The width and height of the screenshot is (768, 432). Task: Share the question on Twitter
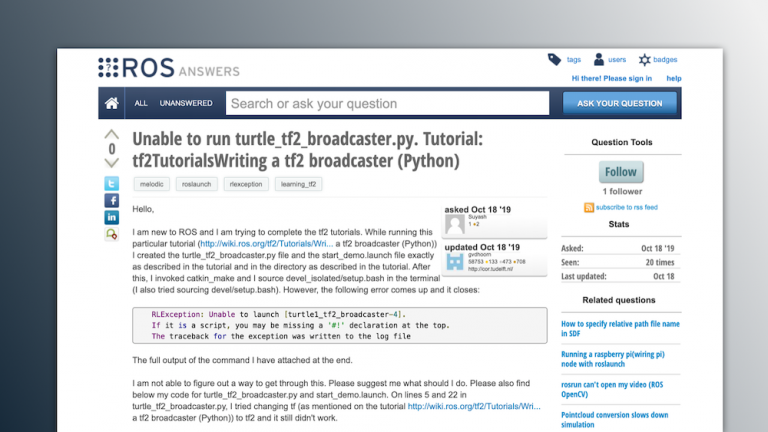pos(112,183)
